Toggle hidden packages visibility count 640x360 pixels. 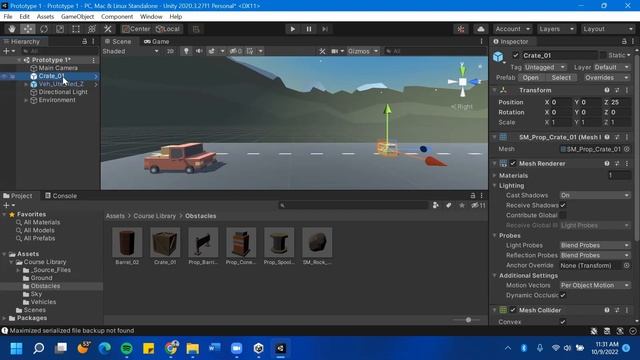(478, 205)
